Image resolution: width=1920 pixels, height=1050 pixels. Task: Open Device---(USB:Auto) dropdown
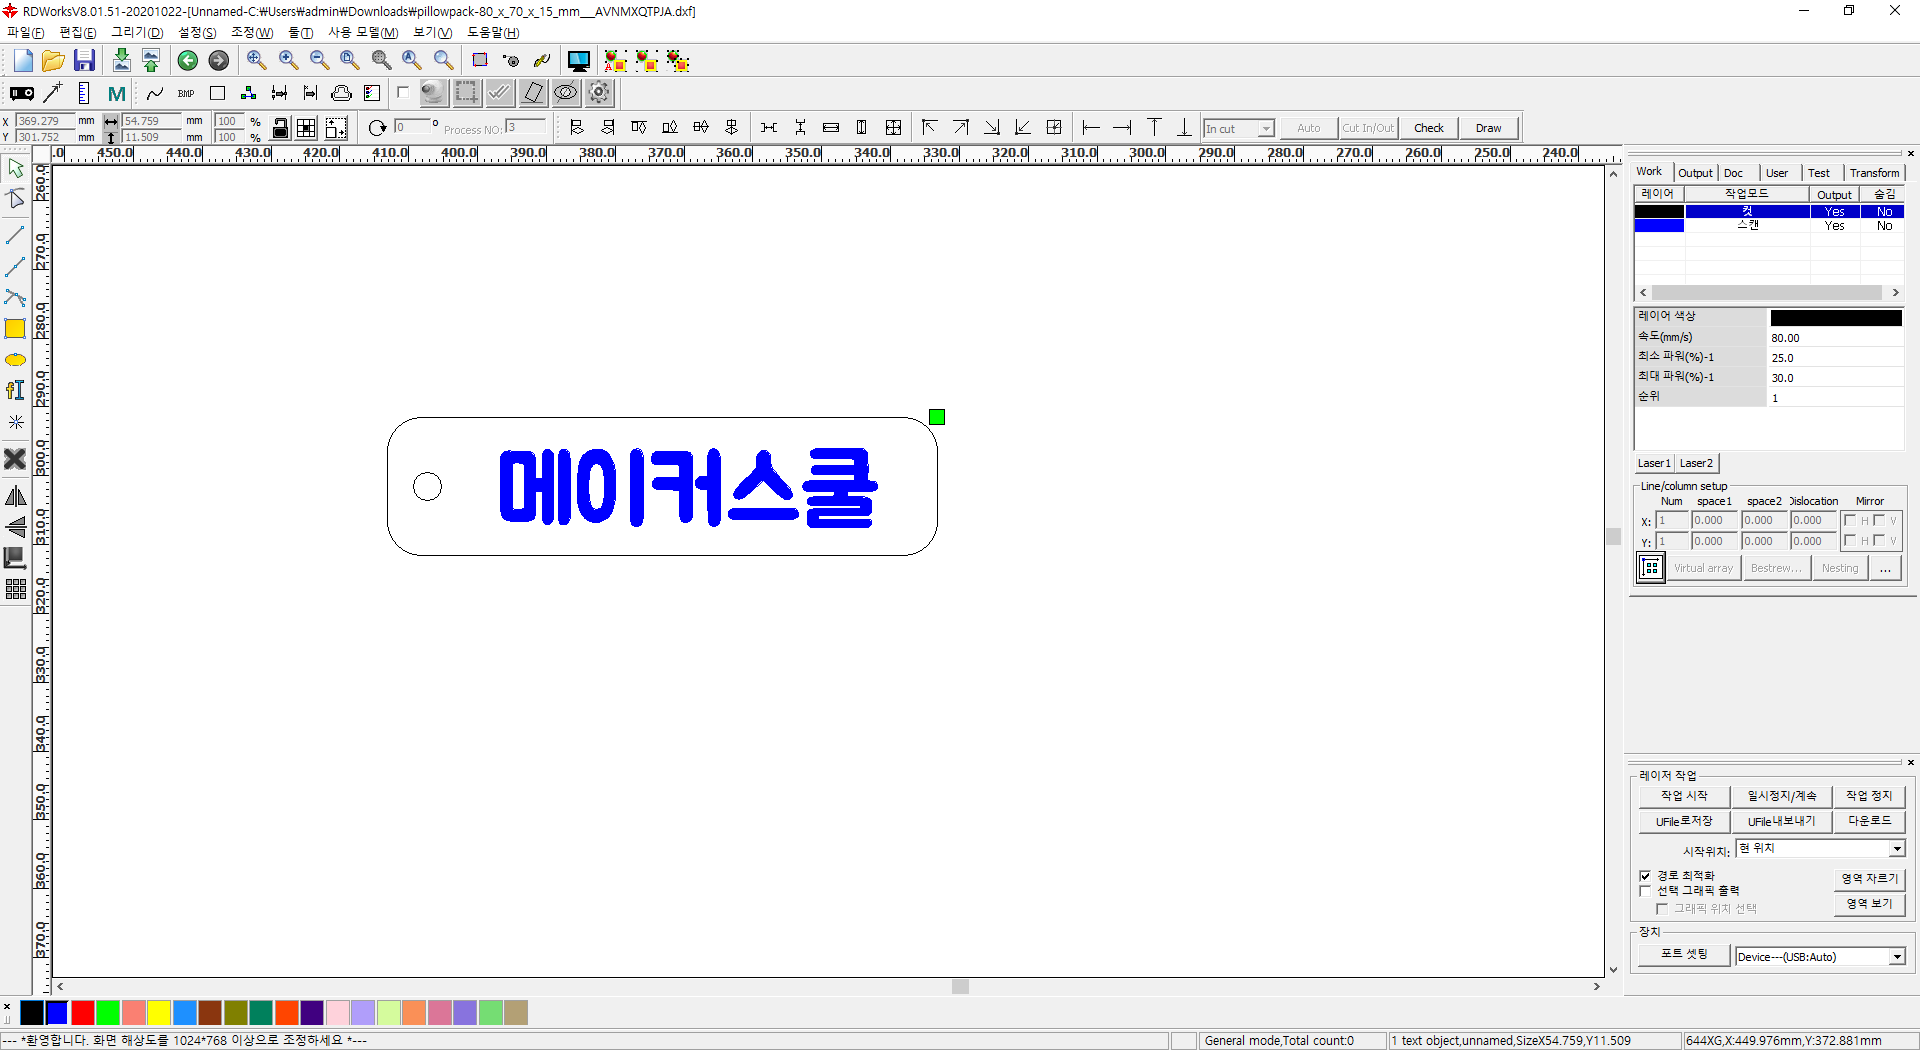click(x=1820, y=957)
